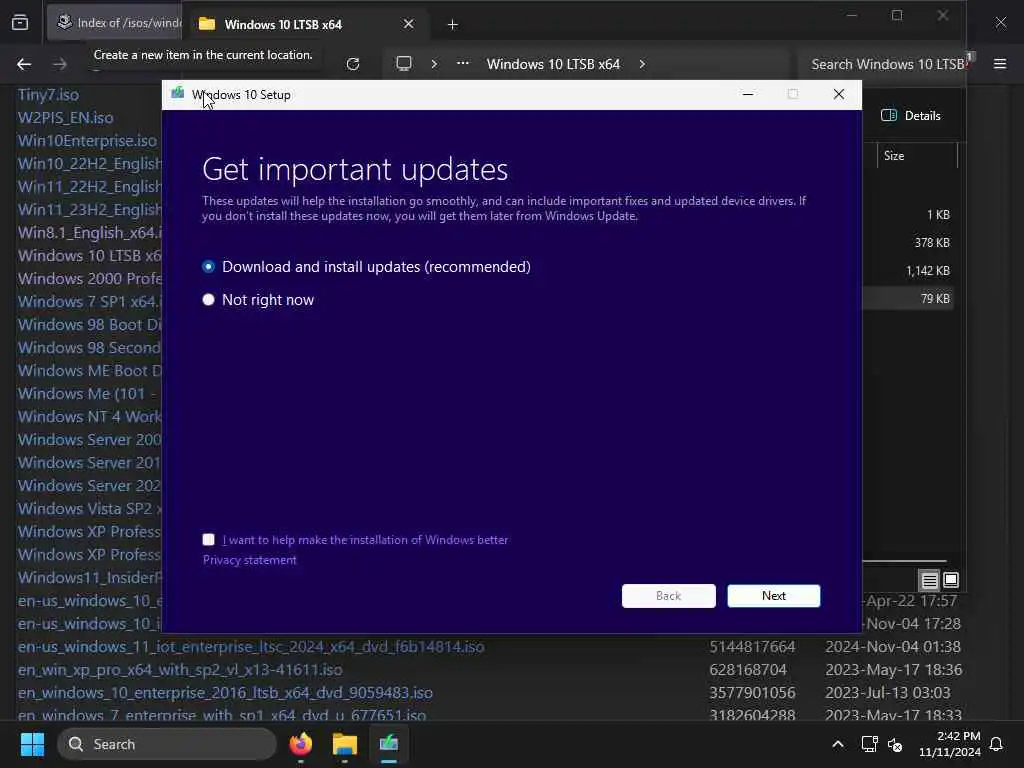The image size is (1024, 768).
Task: Open en_win_xp_pro_x64_with_sp2 iso link
Action: [180, 669]
